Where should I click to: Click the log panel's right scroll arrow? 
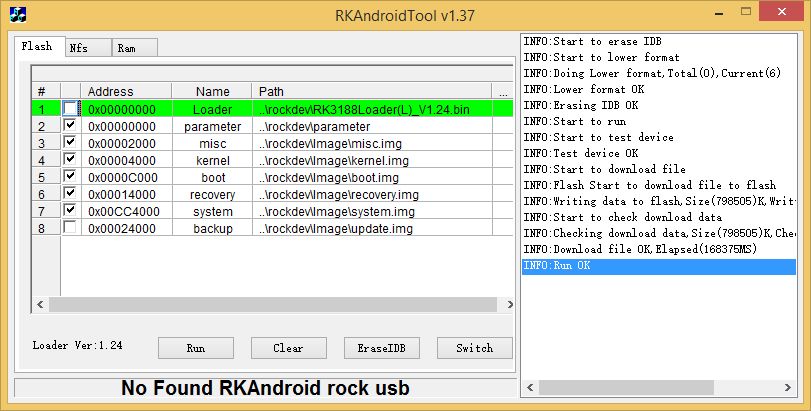pyautogui.click(x=788, y=387)
